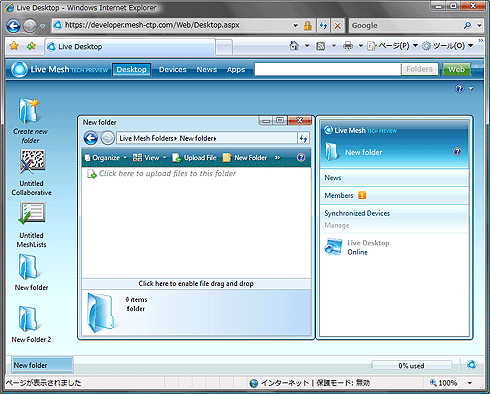Toggle search scope to Web
Viewport: 490px width, 394px height.
456,69
